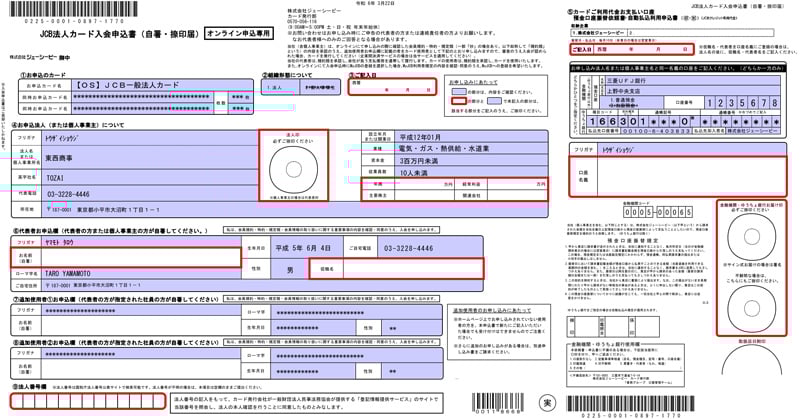This screenshot has width=800, height=419.
Task: Click the circled 実 mark
Action: [x=547, y=403]
